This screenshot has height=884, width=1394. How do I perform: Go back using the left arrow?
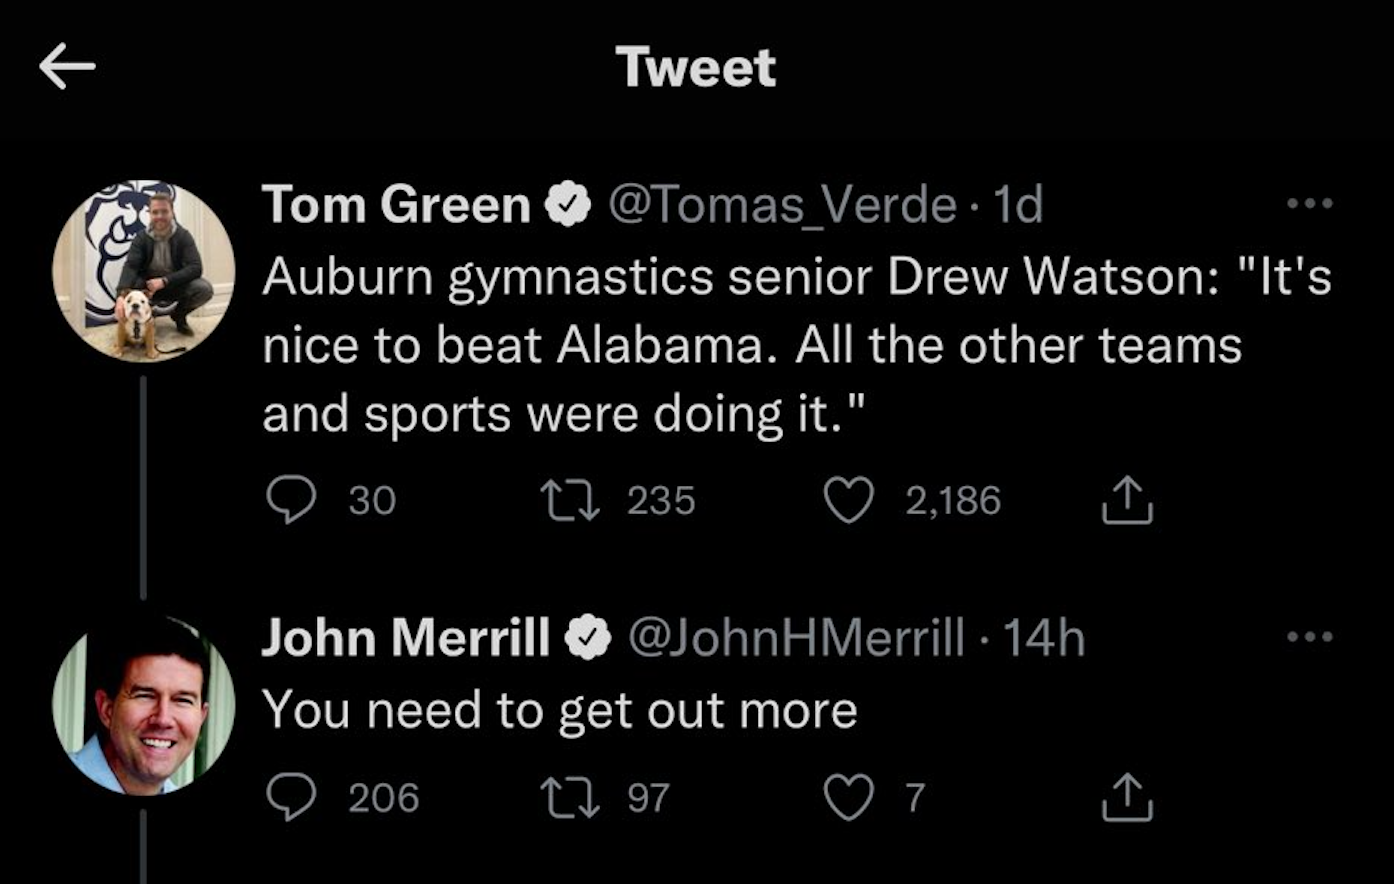[x=67, y=67]
